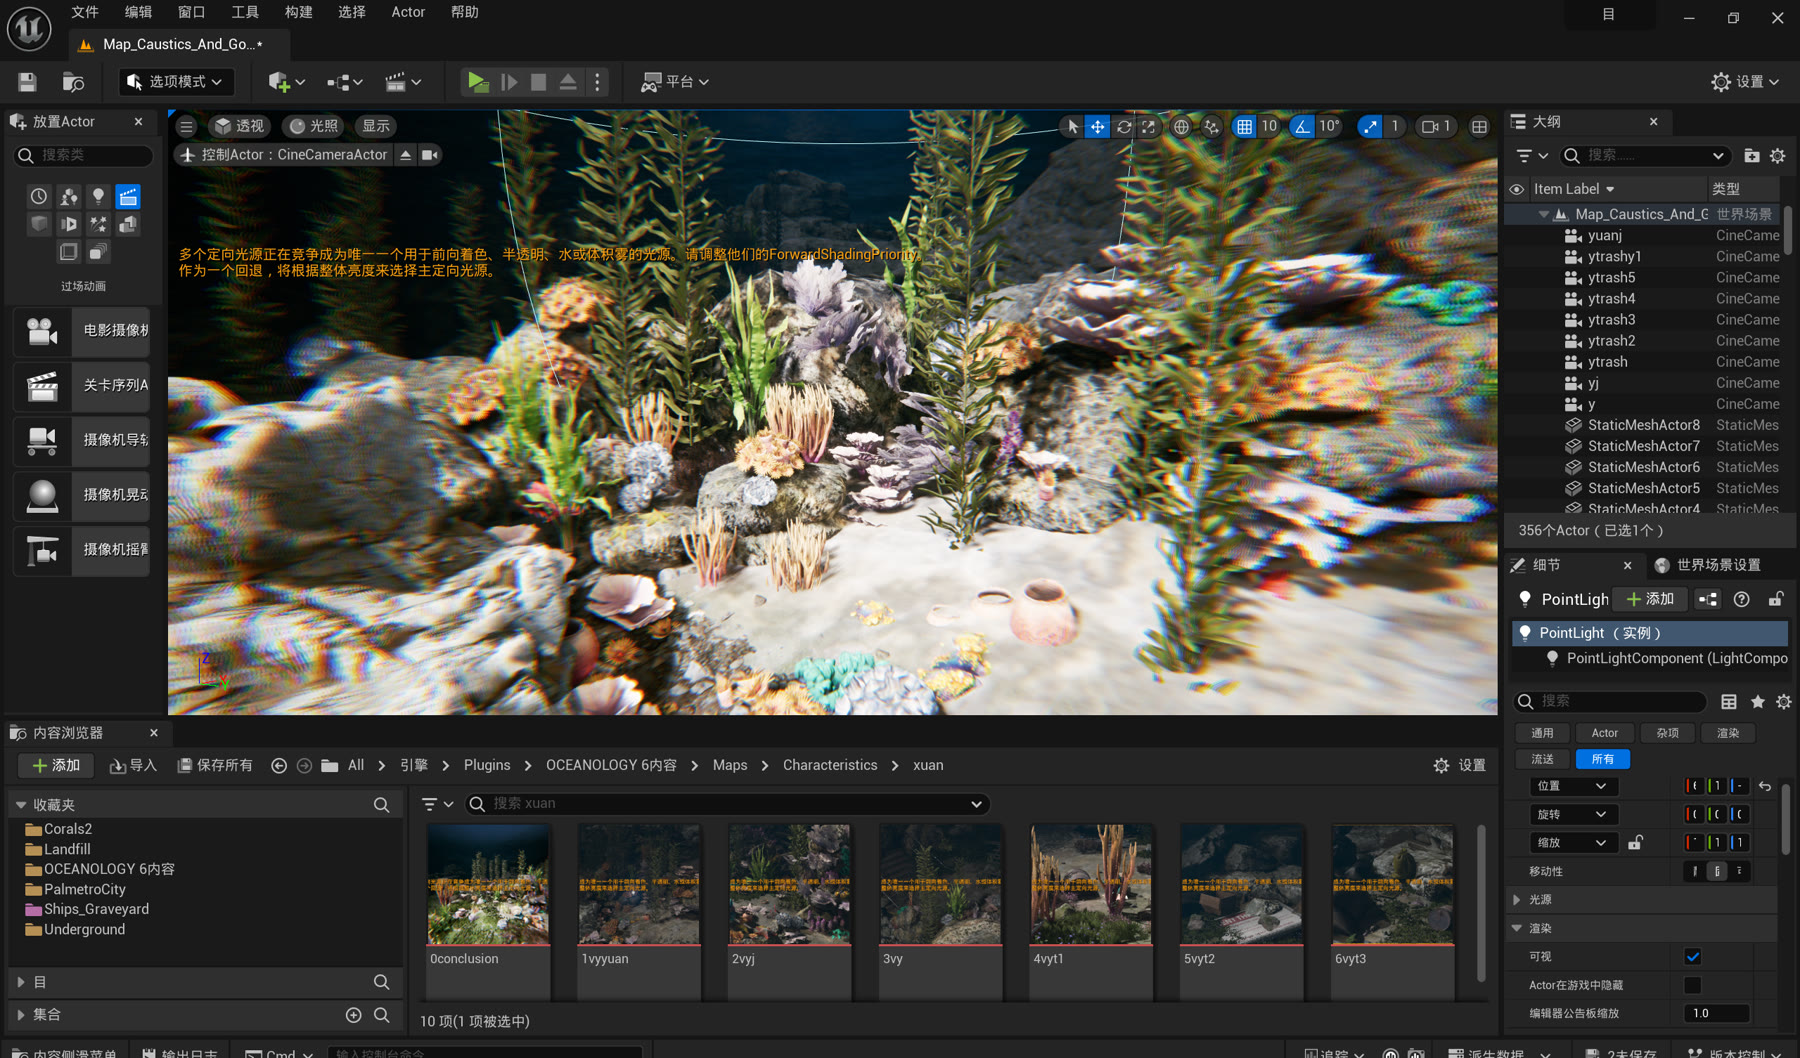Open the 0conclusion map thumbnail

pyautogui.click(x=488, y=884)
